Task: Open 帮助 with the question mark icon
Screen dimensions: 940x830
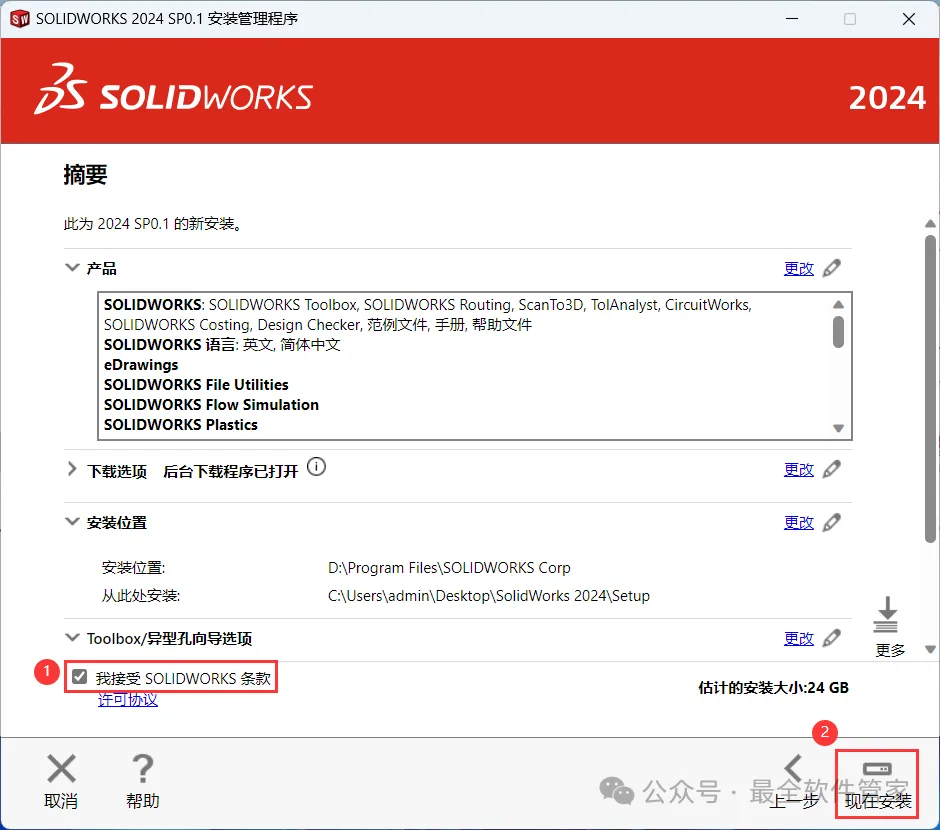Action: (143, 768)
